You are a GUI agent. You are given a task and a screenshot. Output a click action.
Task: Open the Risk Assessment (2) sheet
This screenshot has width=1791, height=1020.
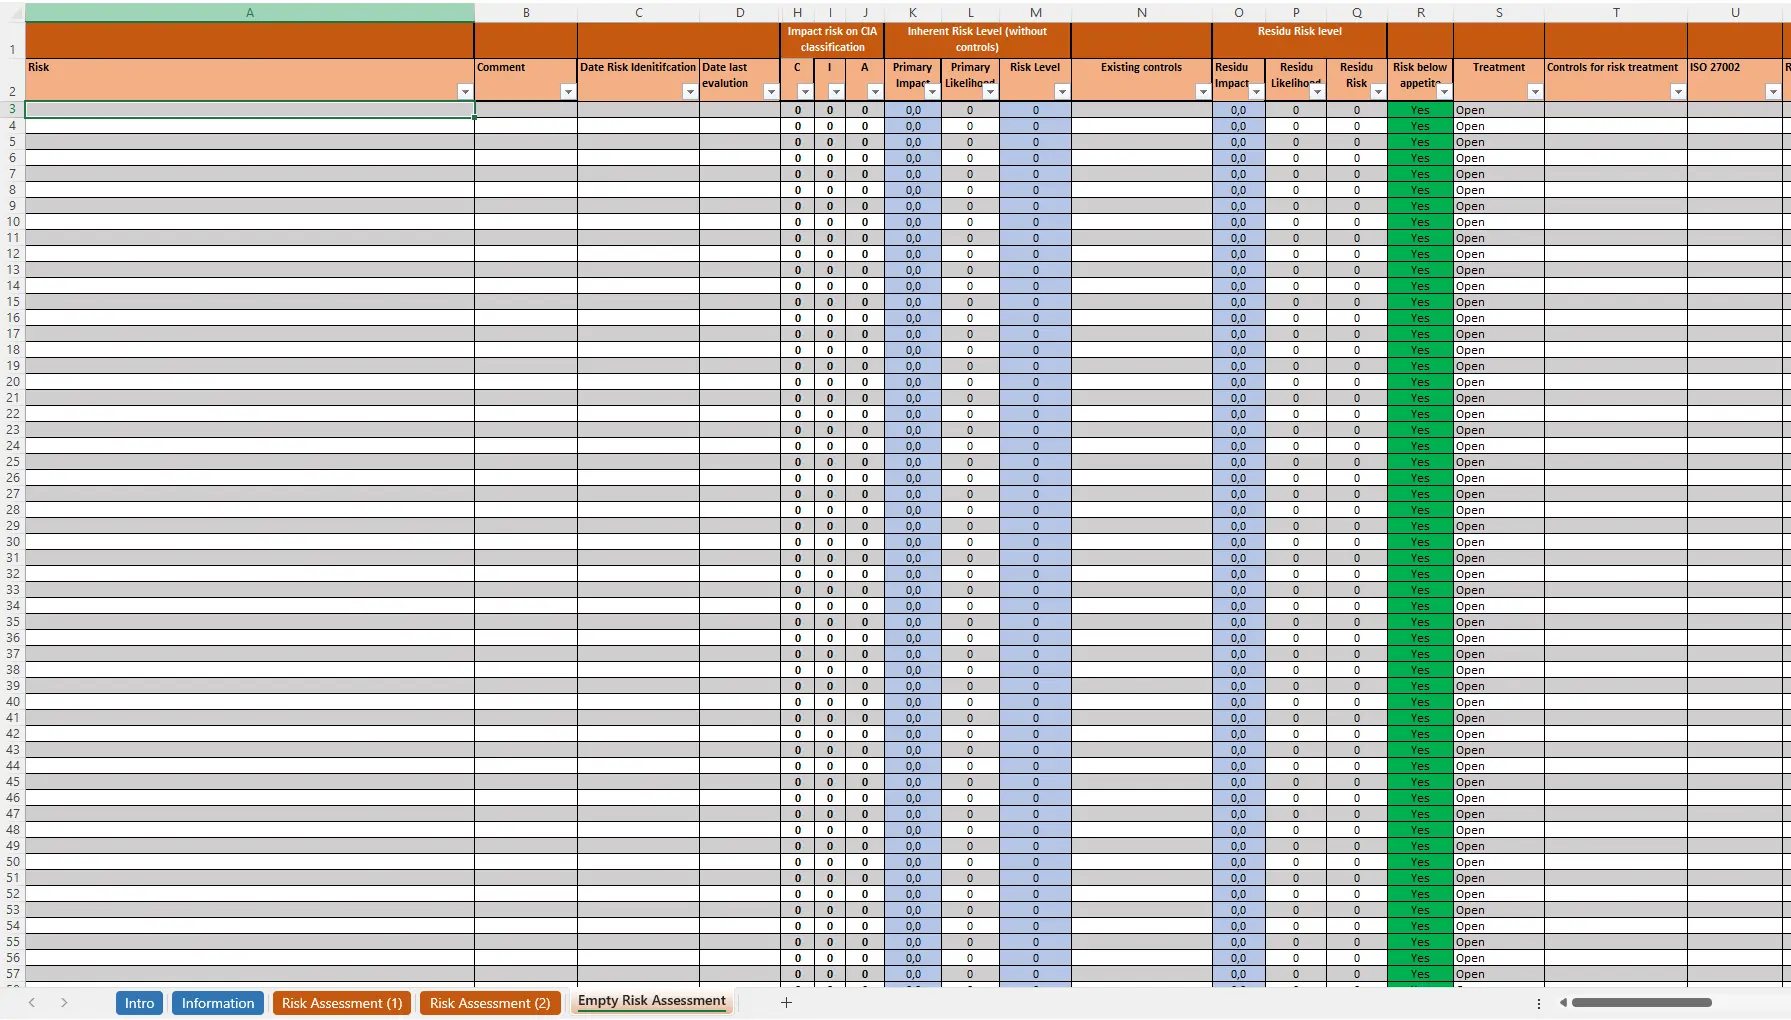point(490,1003)
